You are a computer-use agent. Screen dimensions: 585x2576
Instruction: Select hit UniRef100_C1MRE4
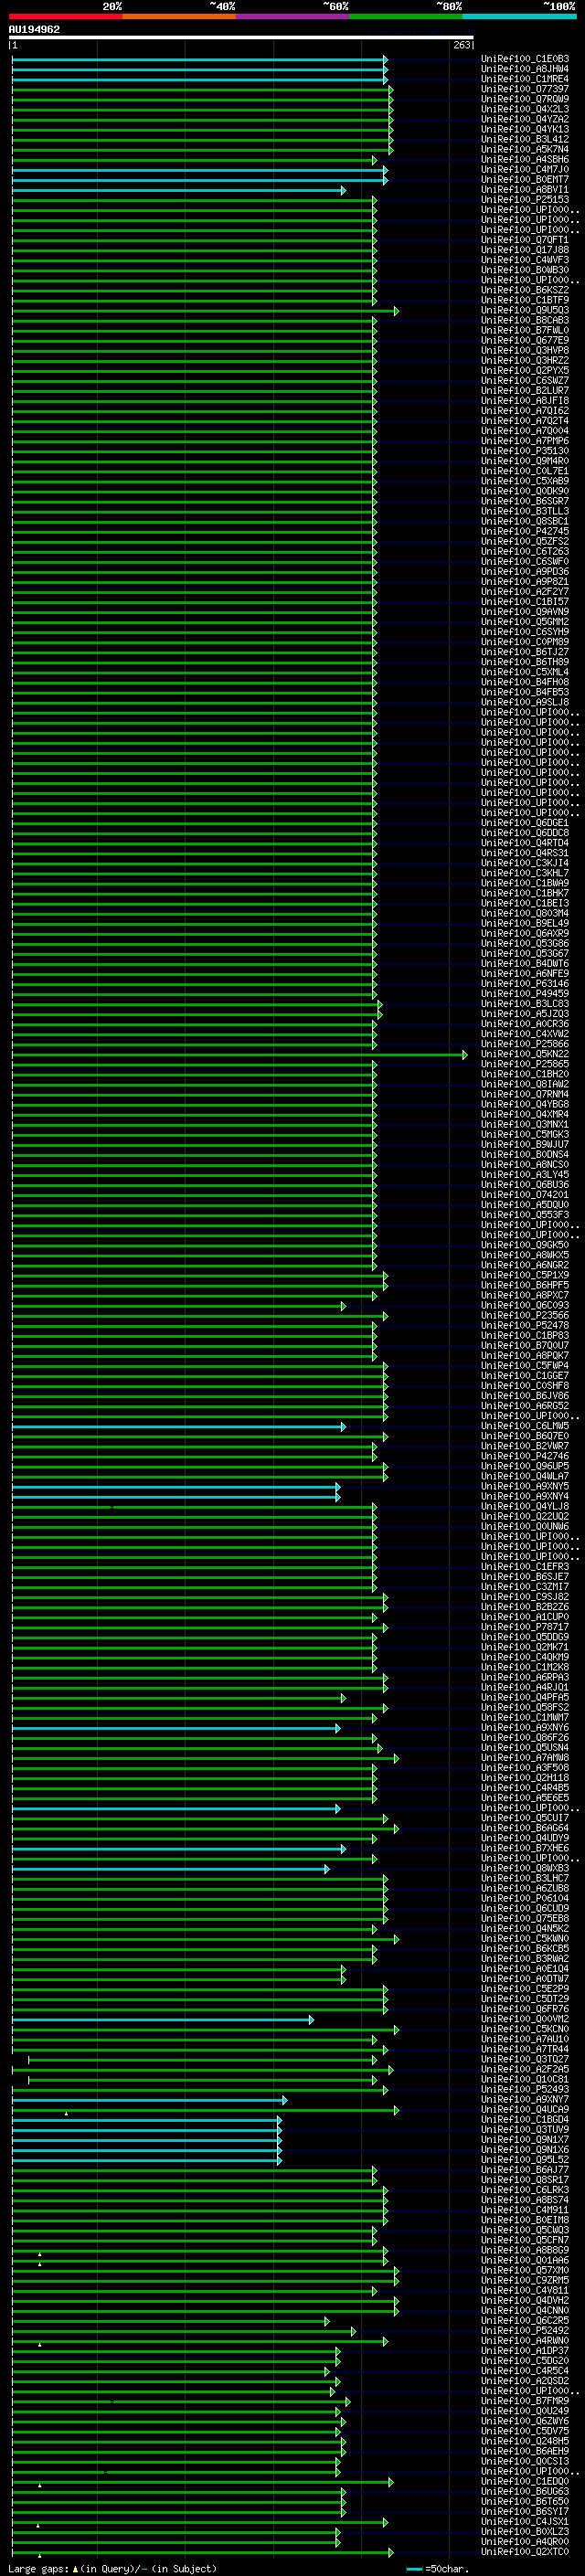525,79
